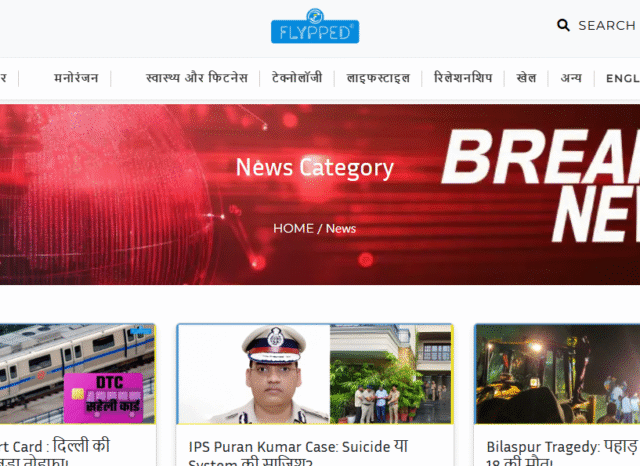Switch to the English language link

[x=622, y=78]
